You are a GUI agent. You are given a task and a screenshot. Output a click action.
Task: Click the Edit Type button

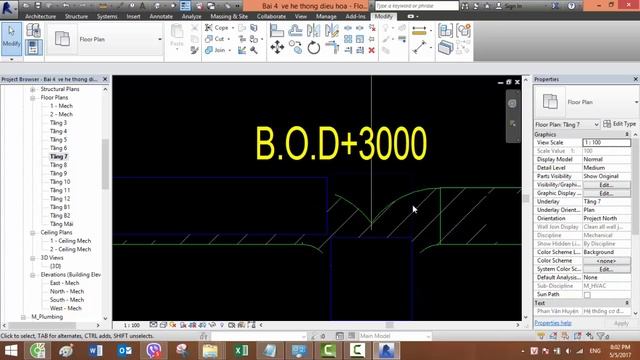[x=620, y=124]
